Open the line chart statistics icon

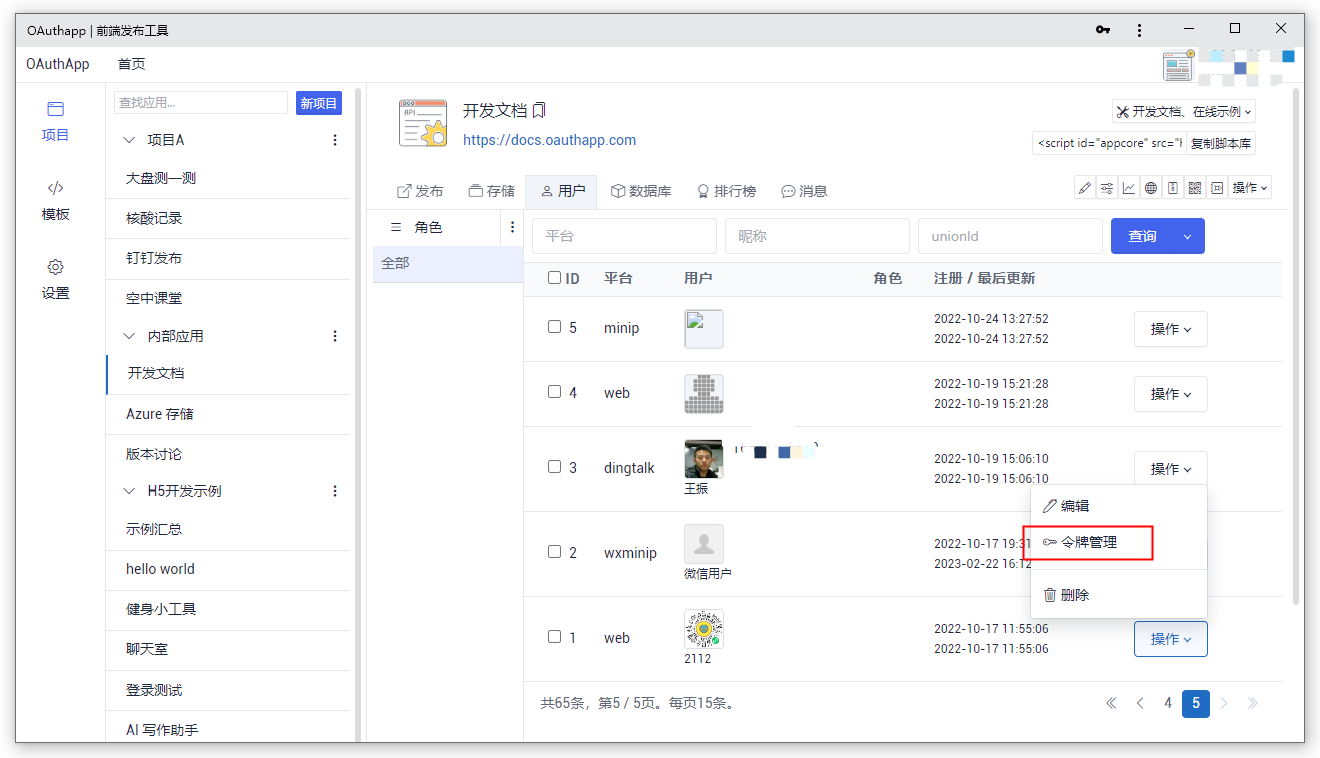point(1129,188)
